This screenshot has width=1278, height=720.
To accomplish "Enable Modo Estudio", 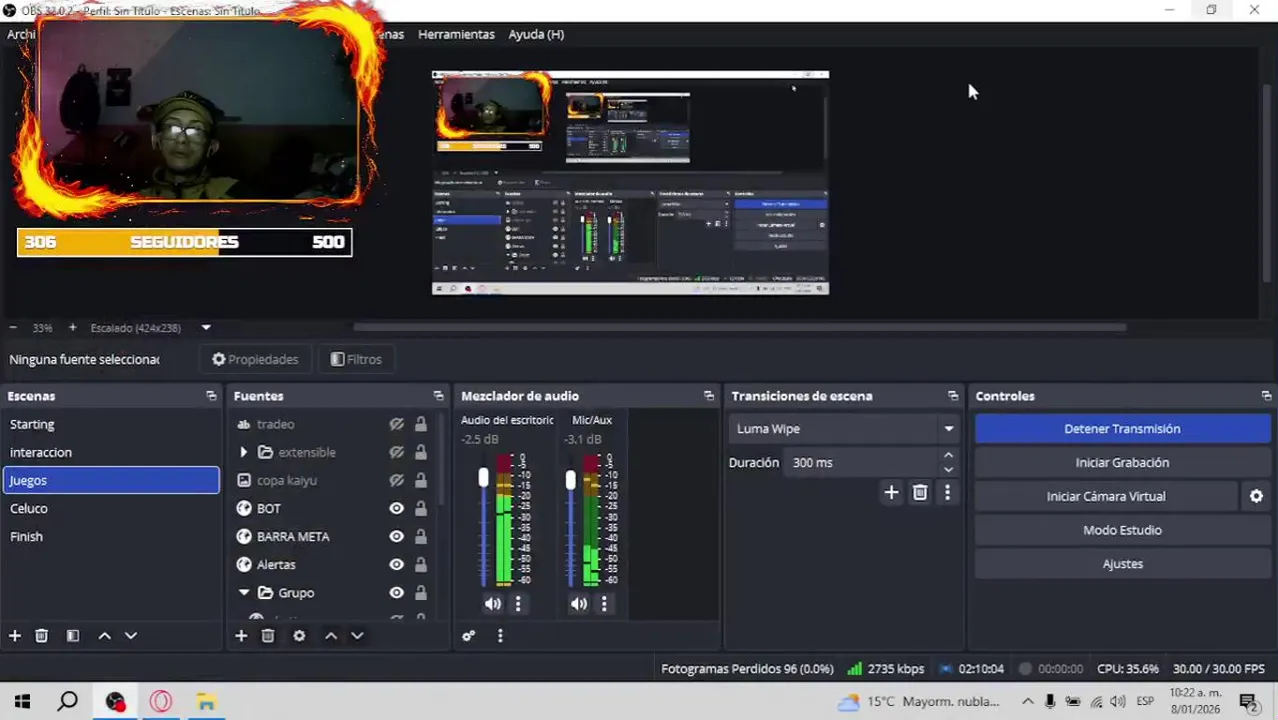I will (1122, 530).
